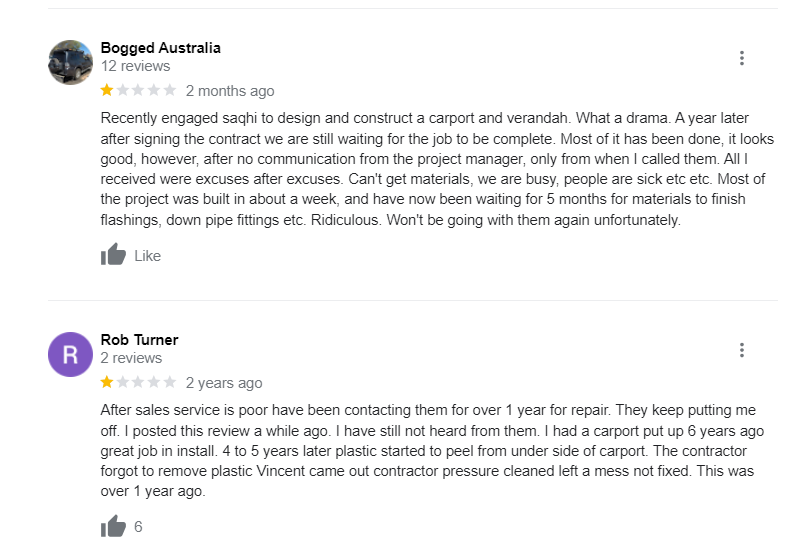Click the "2 reviews" text under Rob Turner
This screenshot has height=550, width=795.
(131, 358)
